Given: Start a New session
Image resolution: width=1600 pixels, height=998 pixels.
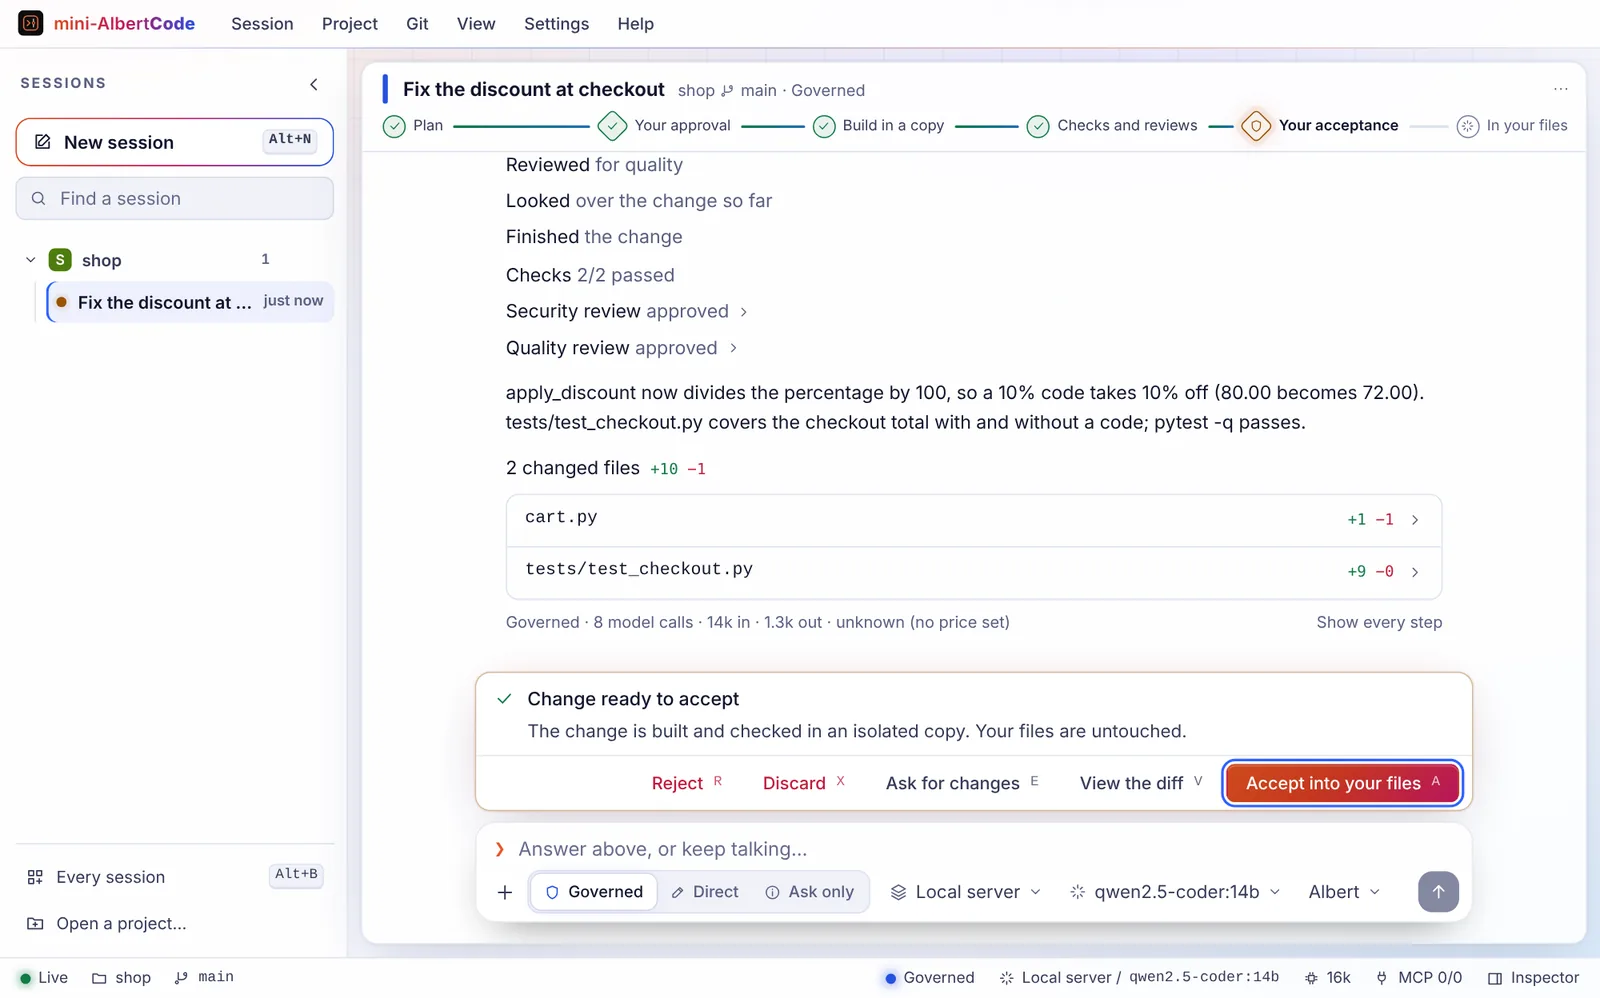Looking at the screenshot, I should point(175,142).
